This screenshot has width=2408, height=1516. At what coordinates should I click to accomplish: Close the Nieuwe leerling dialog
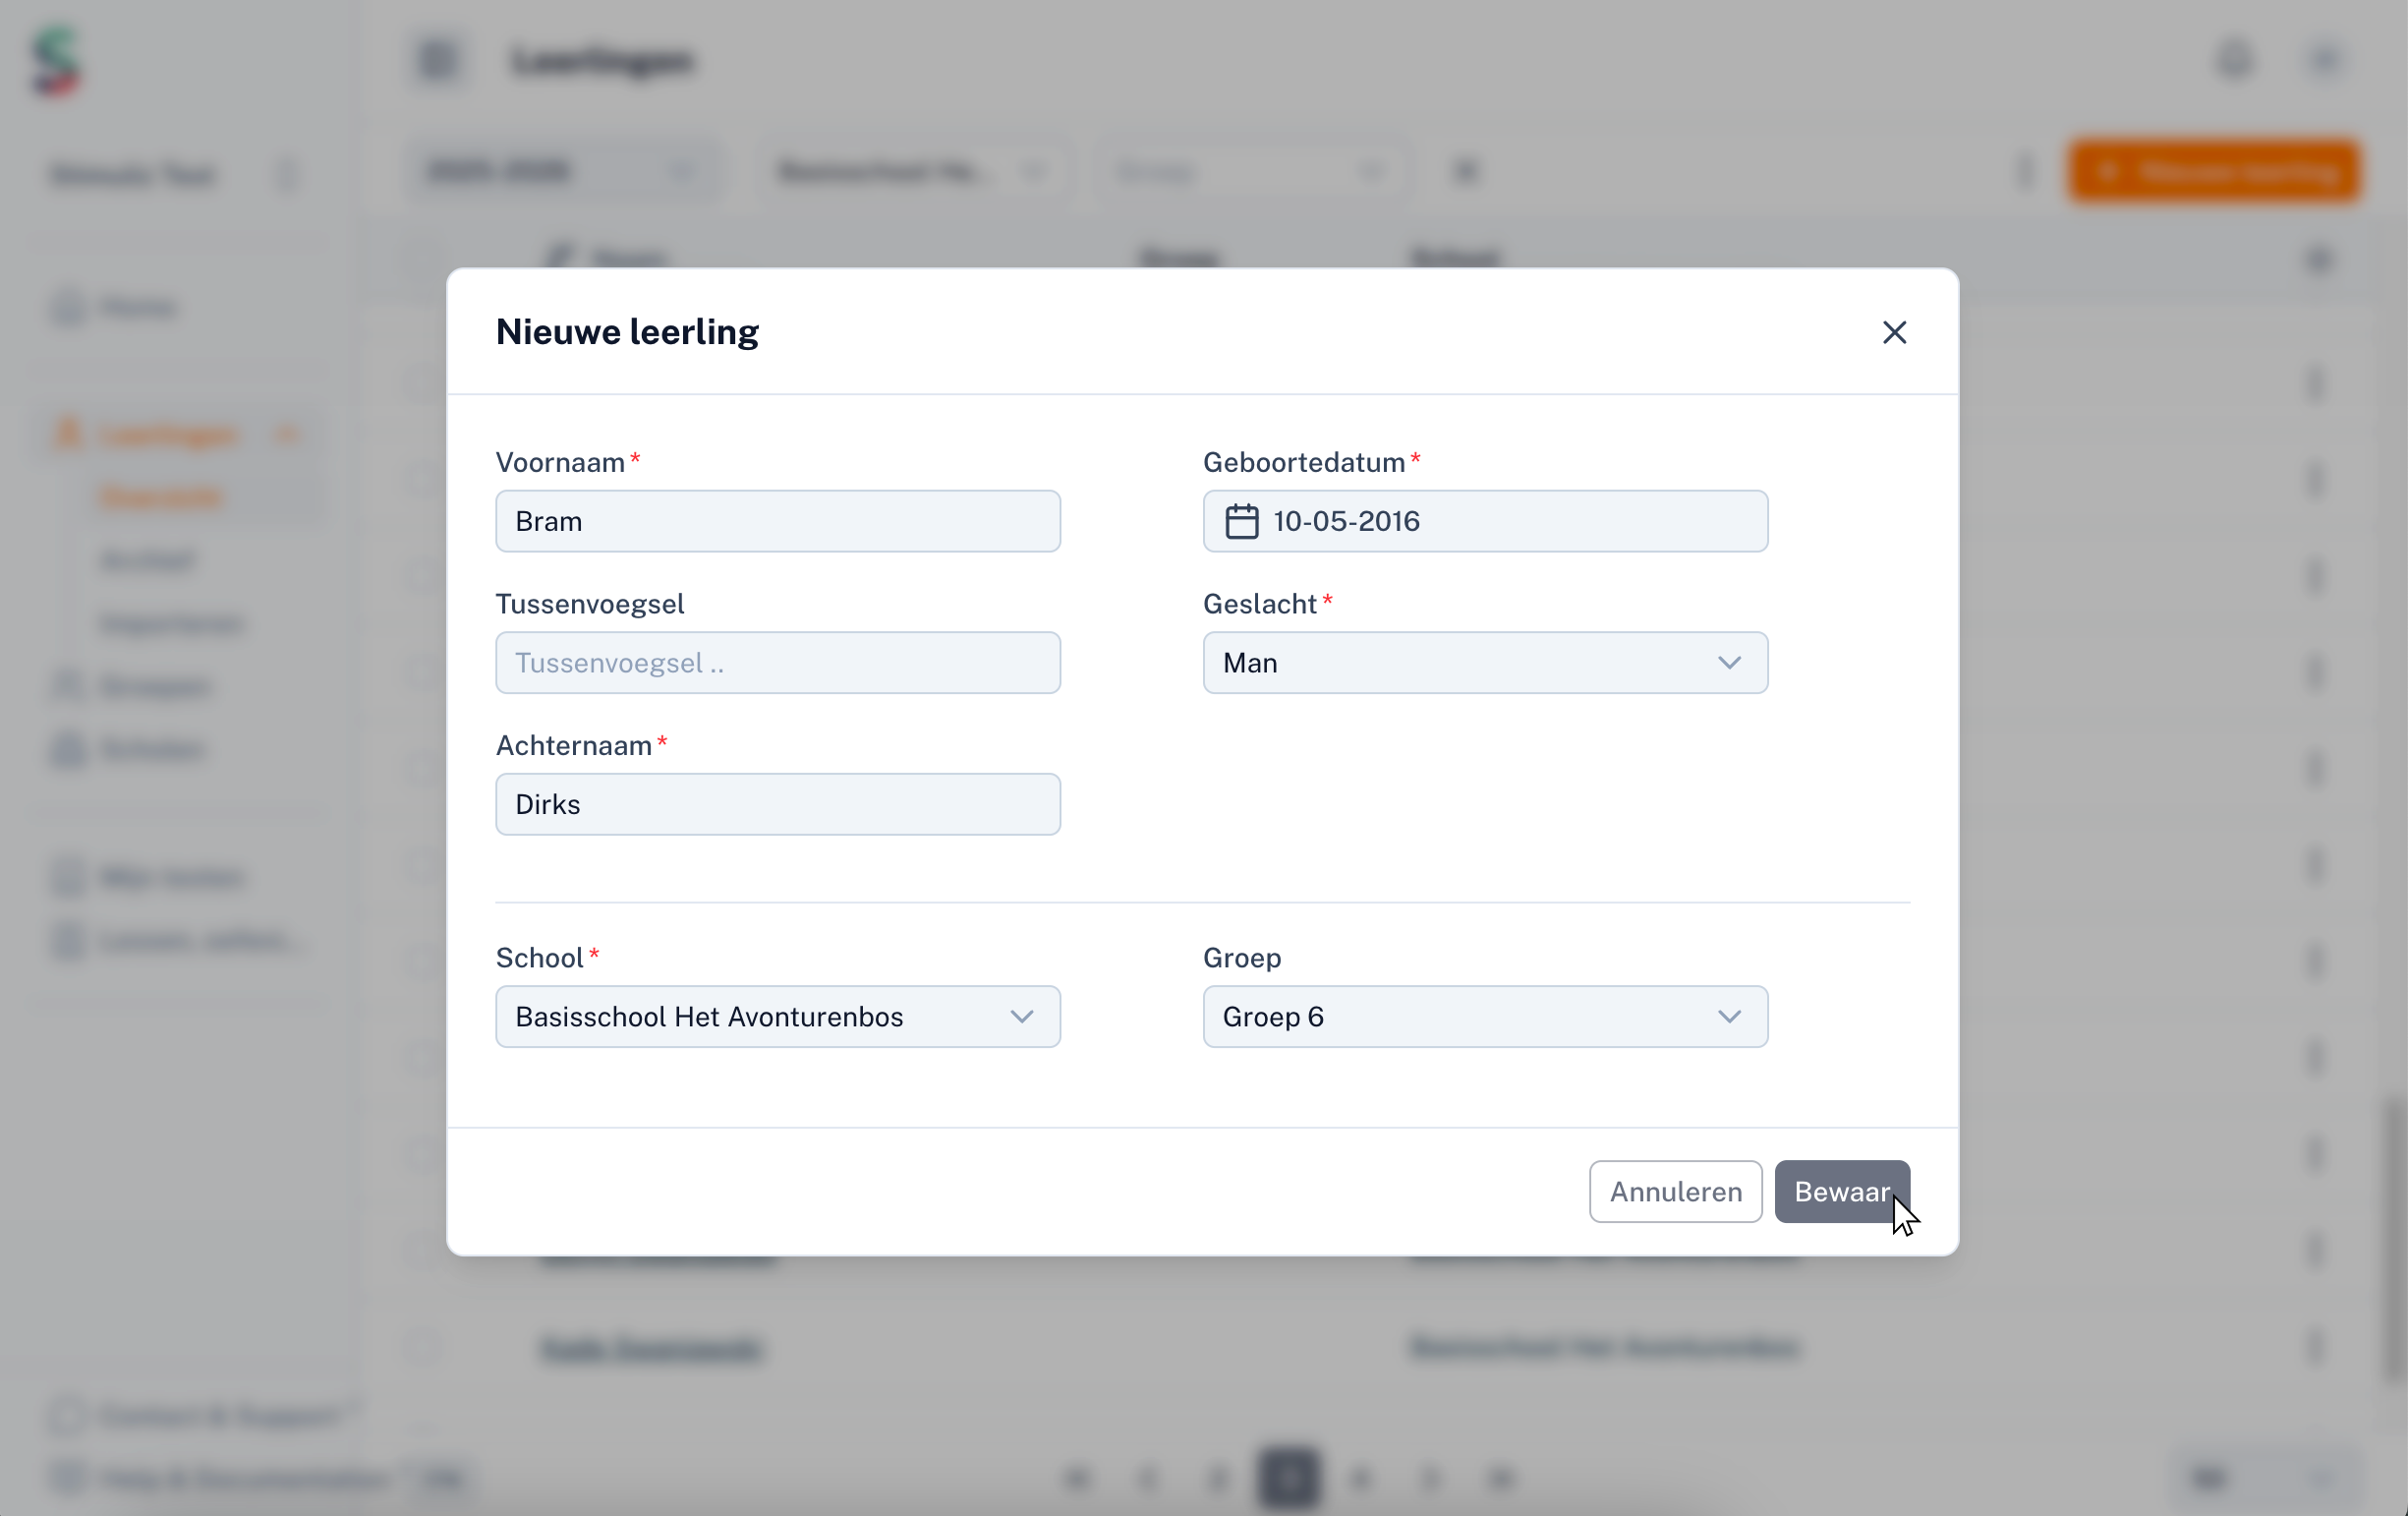coord(1894,332)
